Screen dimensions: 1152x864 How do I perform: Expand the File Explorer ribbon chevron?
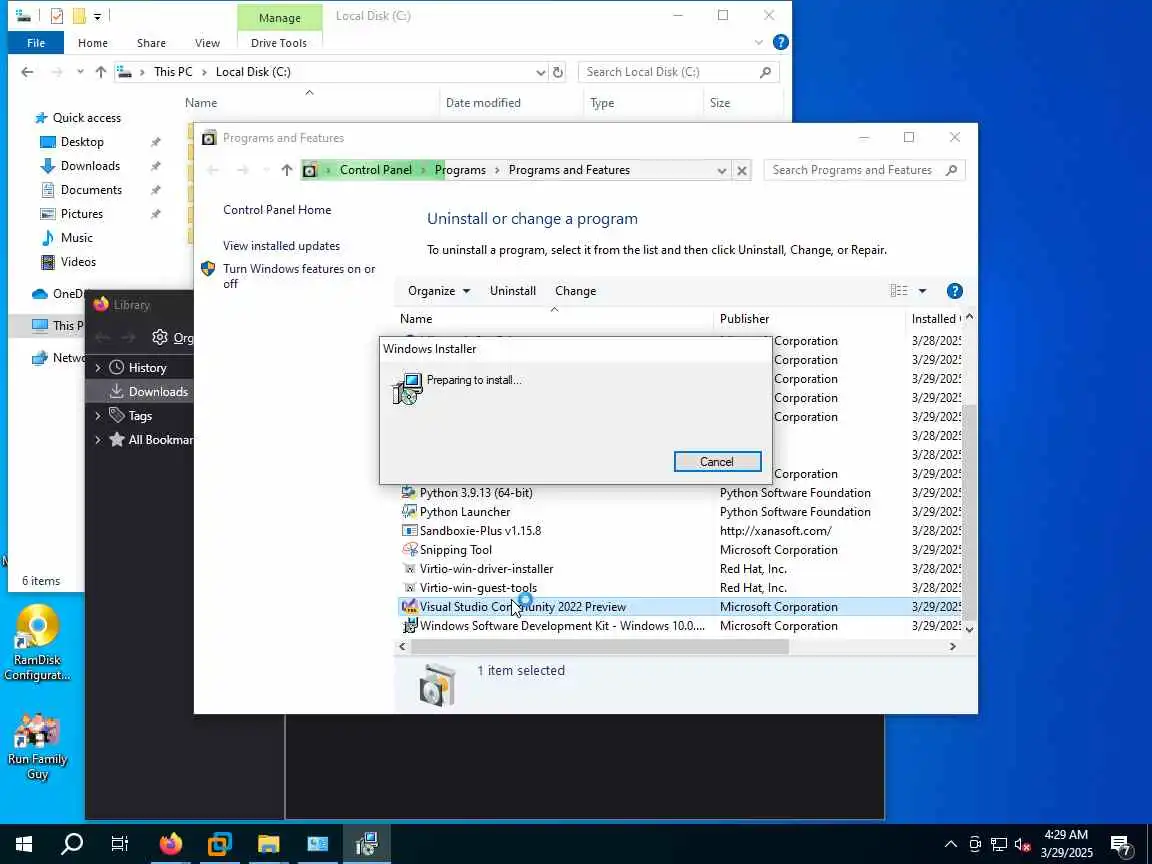coord(759,43)
